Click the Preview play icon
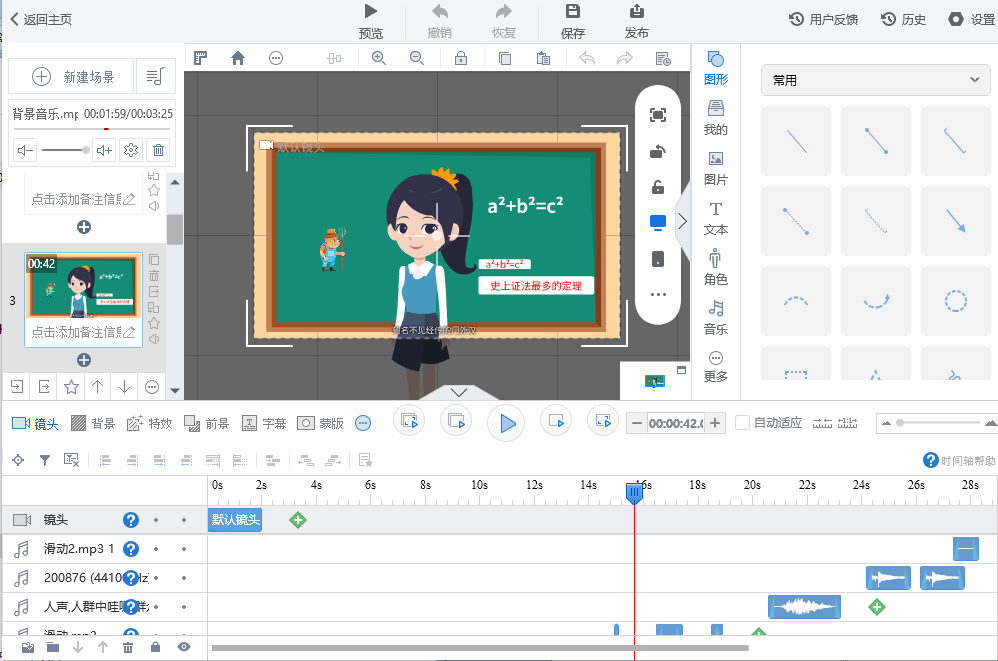The image size is (998, 661). (x=371, y=12)
